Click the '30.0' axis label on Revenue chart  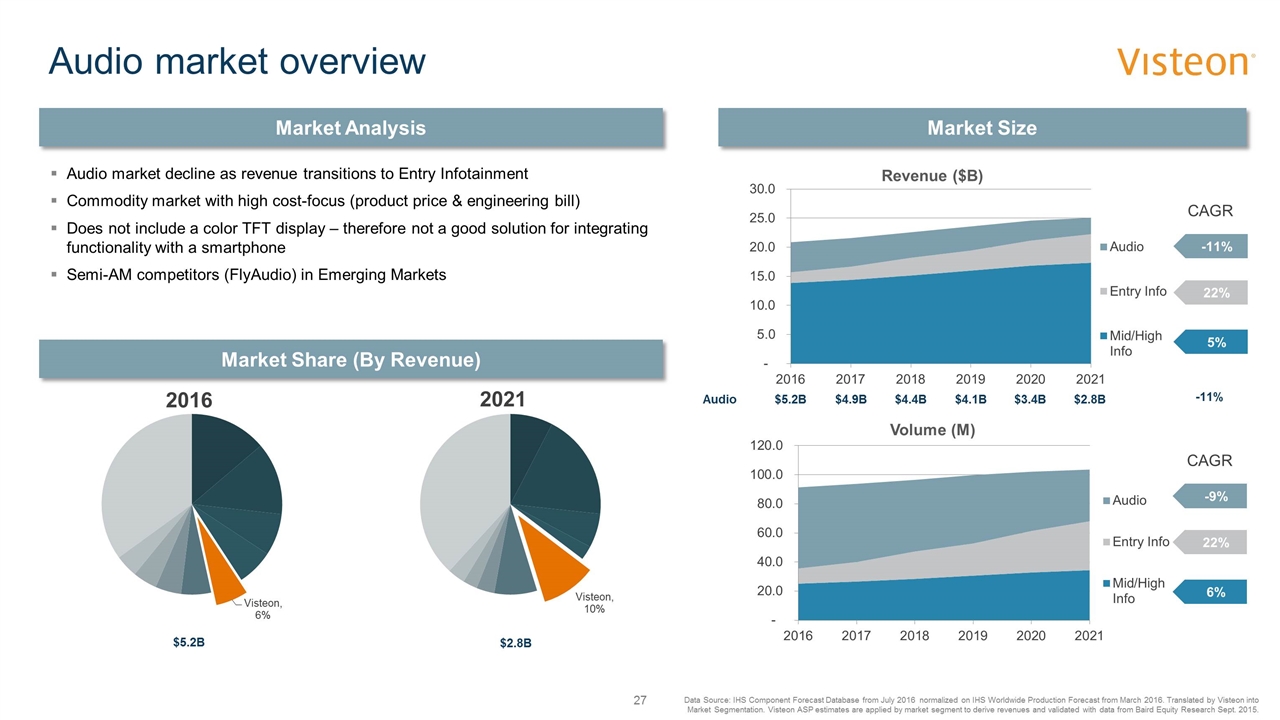point(763,189)
